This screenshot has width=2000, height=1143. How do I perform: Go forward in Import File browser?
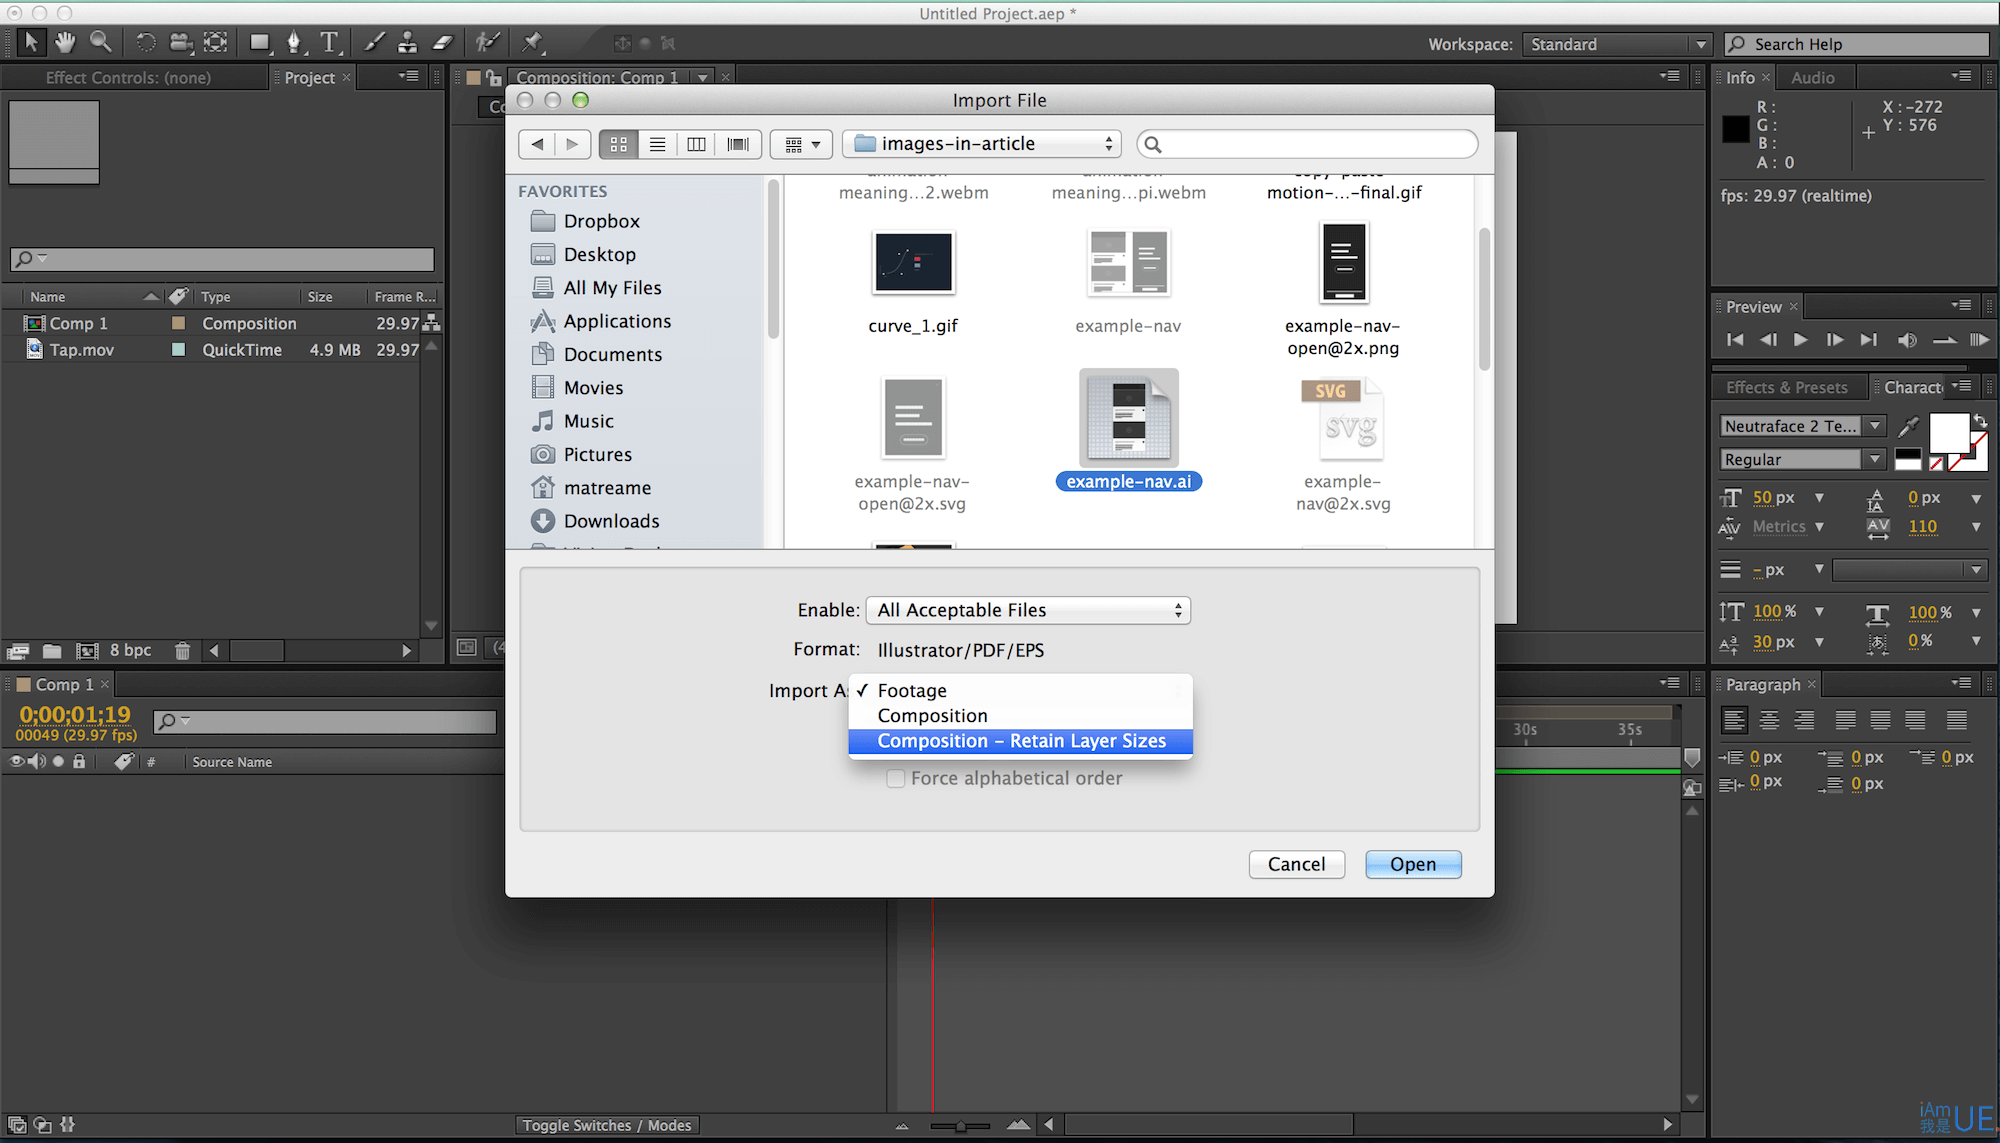click(x=572, y=144)
